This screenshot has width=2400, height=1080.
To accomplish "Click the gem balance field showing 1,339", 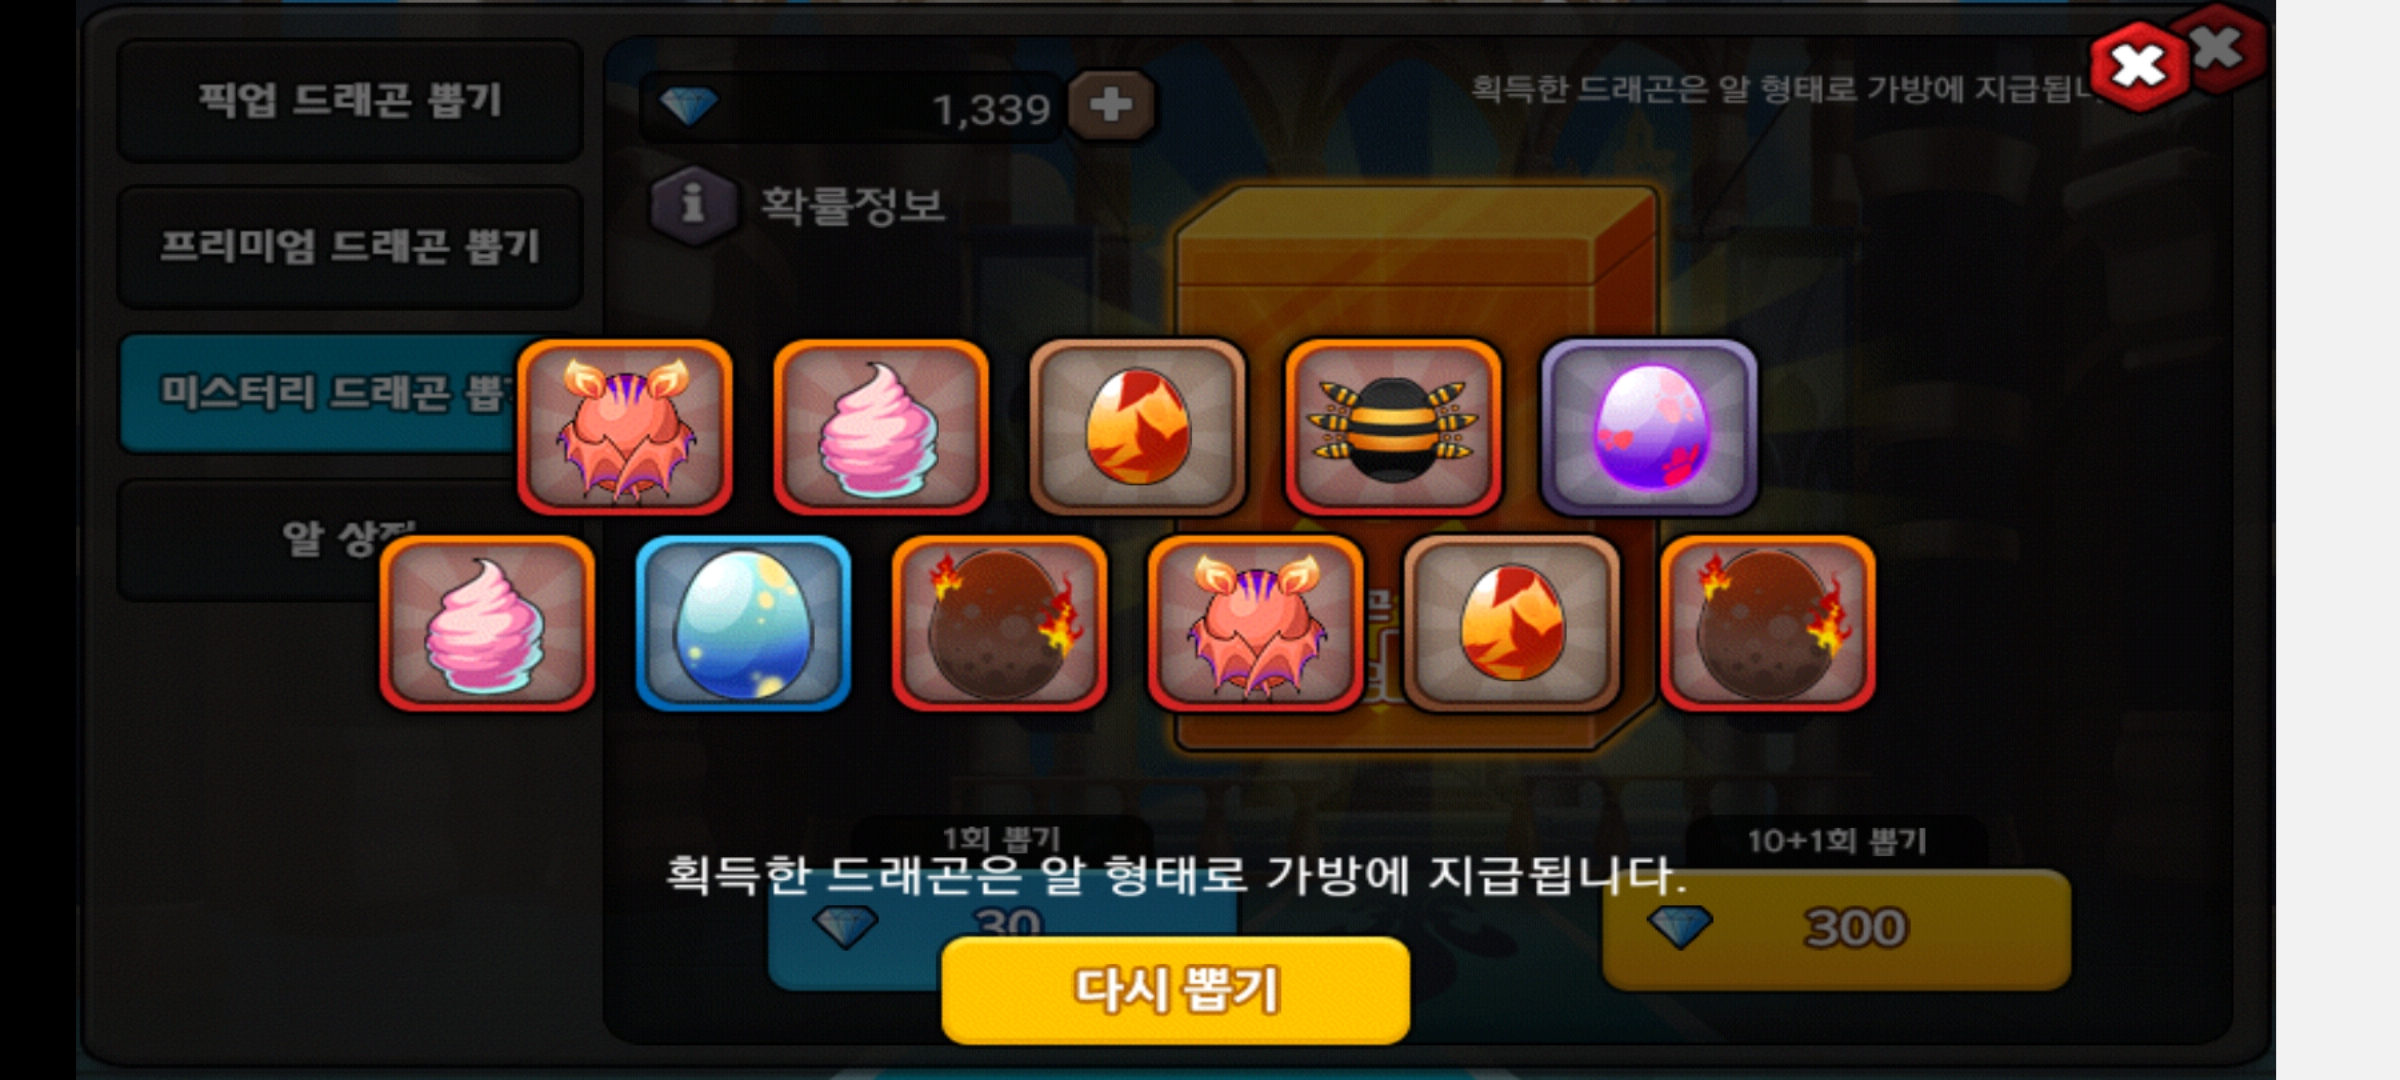I will click(x=852, y=106).
